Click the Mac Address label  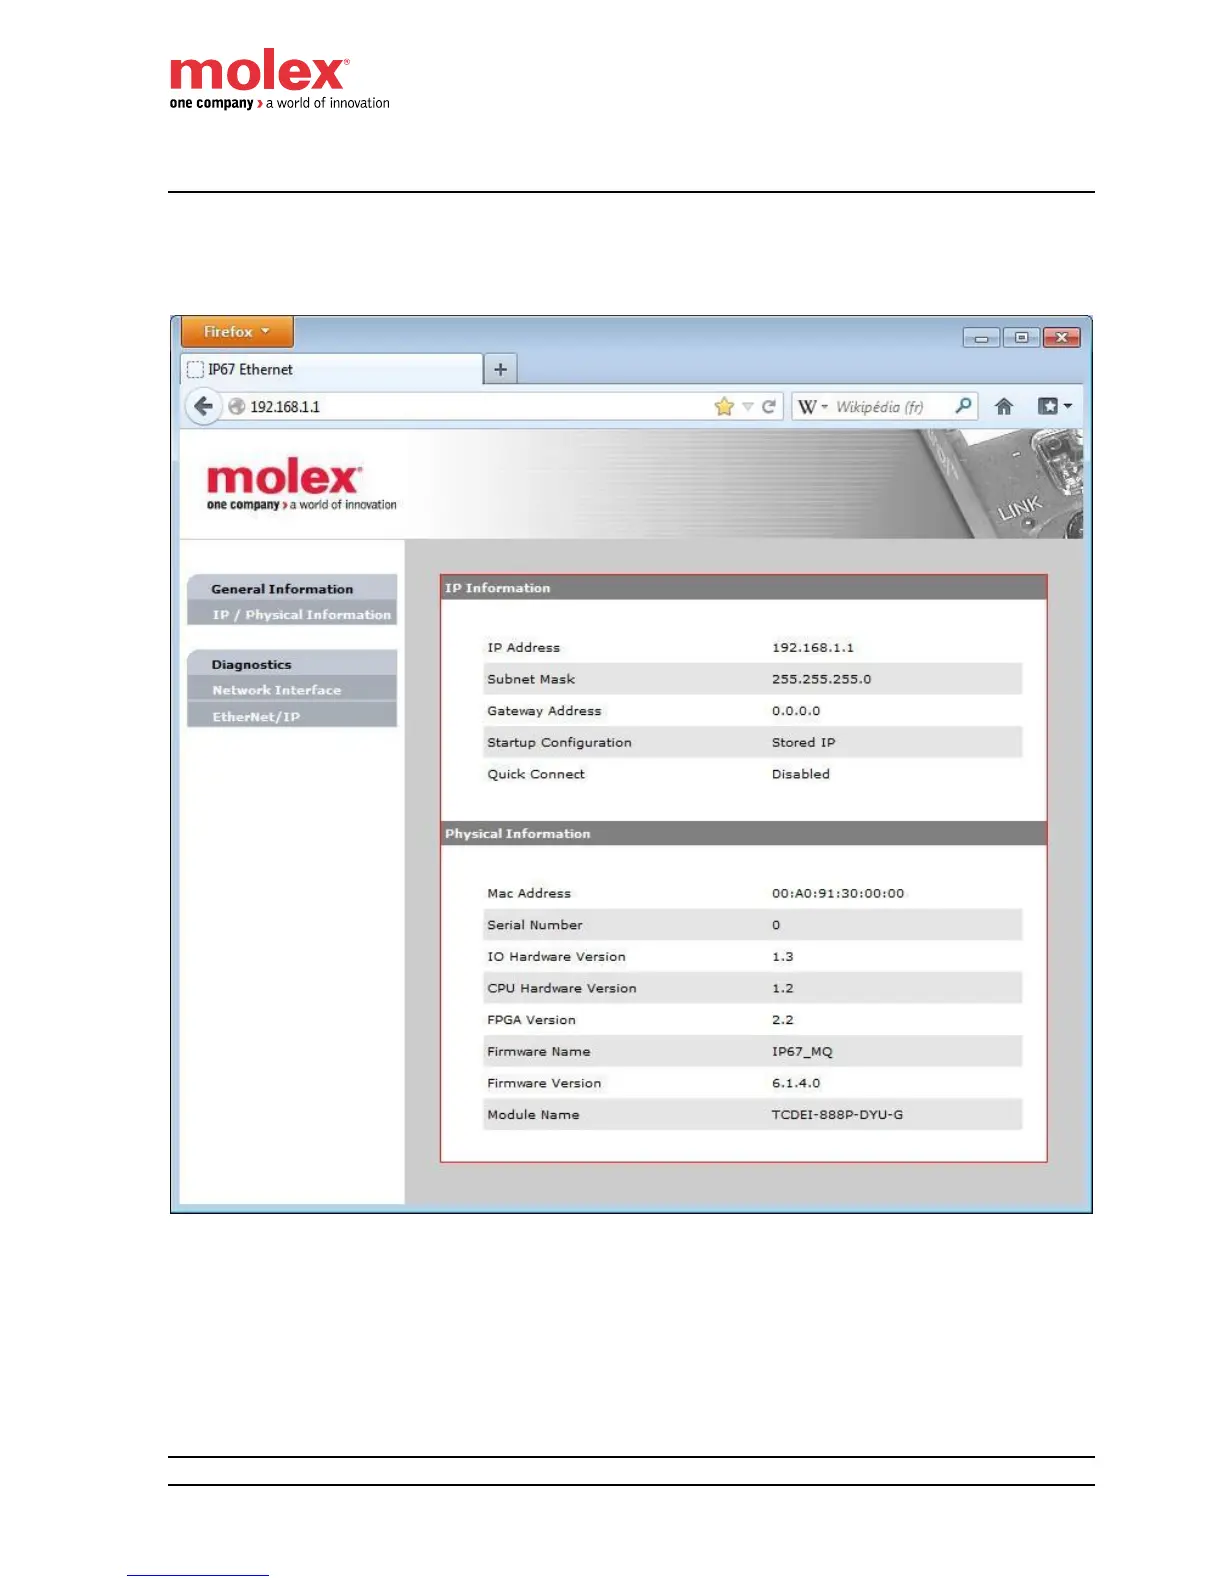(x=529, y=893)
